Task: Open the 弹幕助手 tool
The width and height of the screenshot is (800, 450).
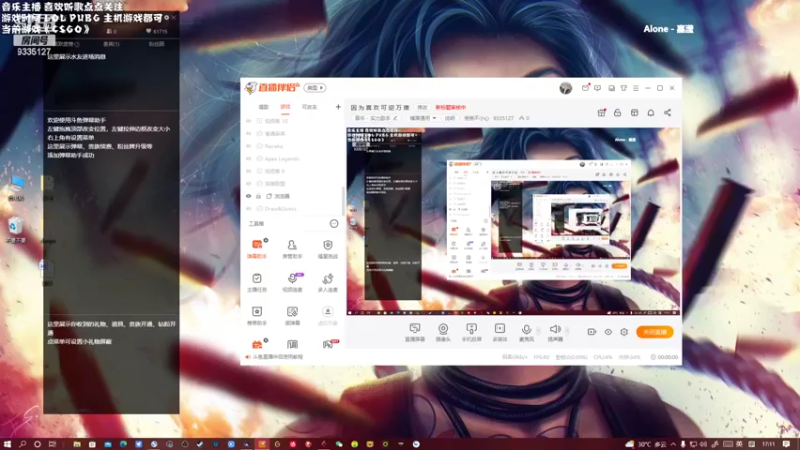Action: (x=257, y=248)
